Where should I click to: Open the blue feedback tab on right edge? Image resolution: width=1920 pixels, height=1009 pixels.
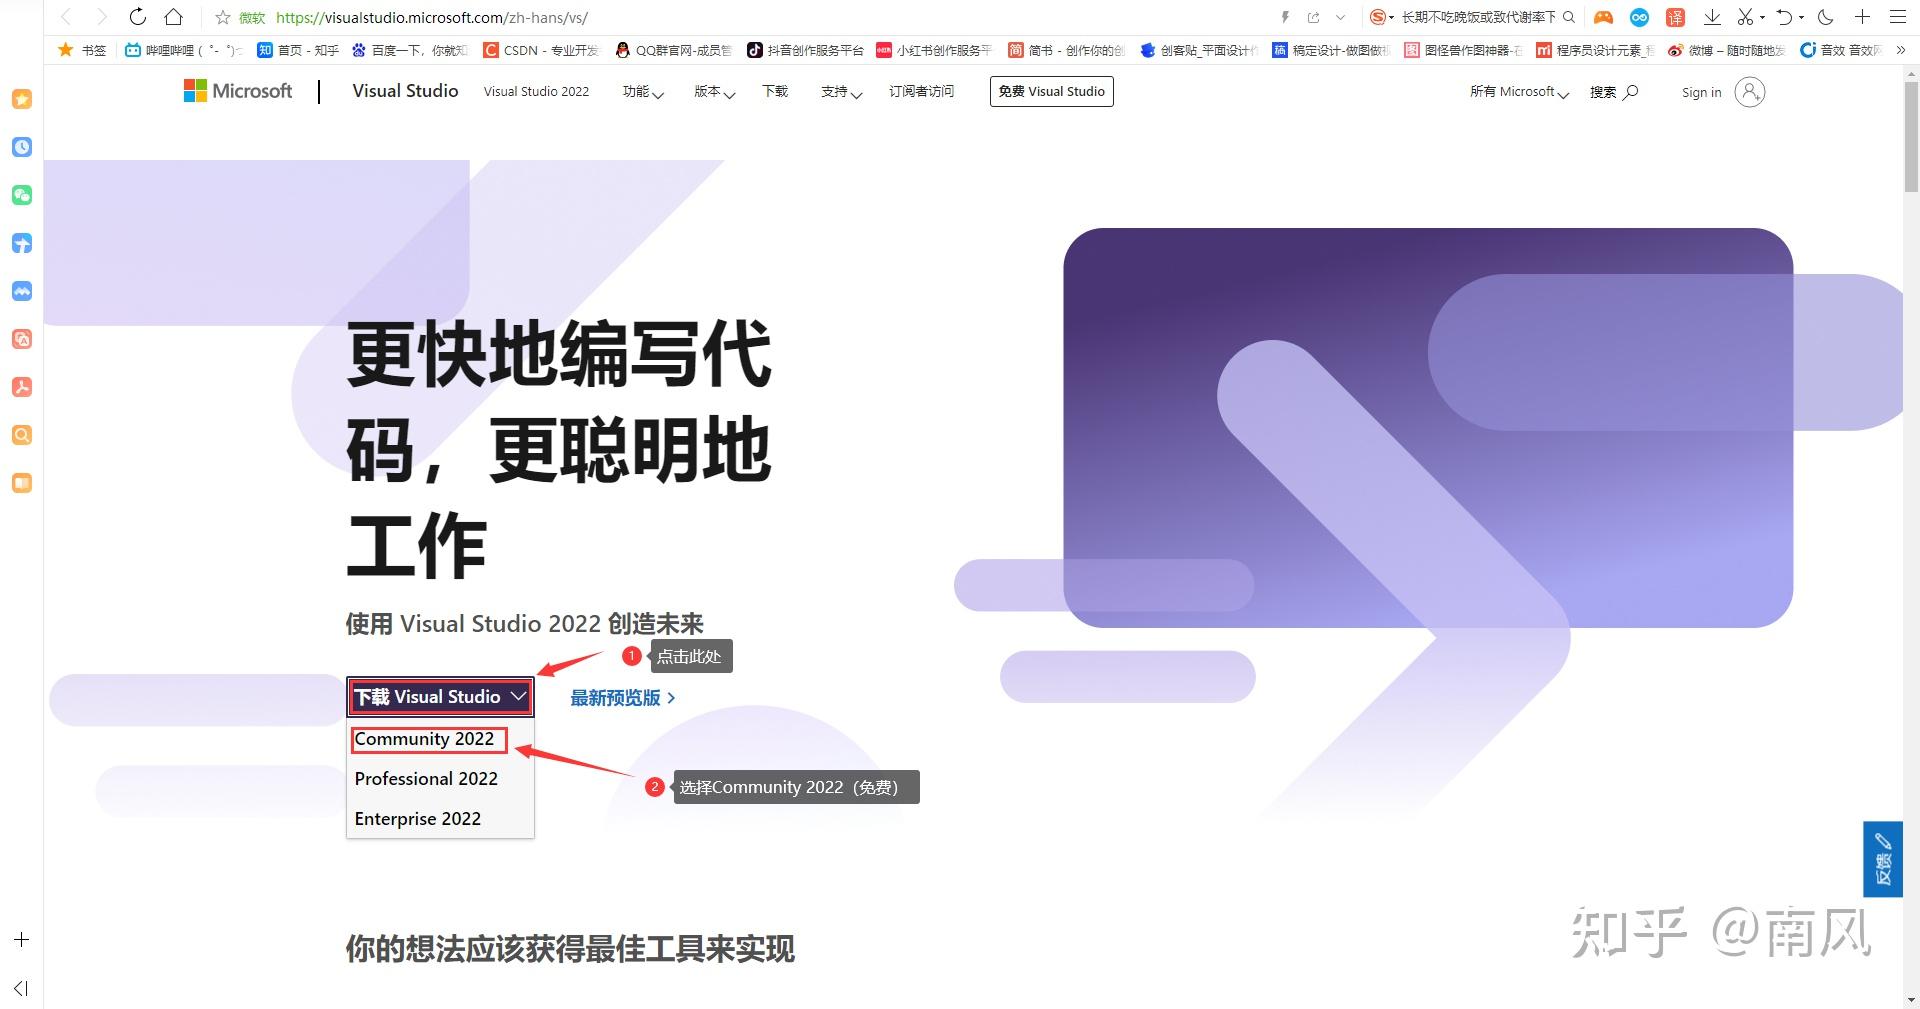click(1882, 859)
